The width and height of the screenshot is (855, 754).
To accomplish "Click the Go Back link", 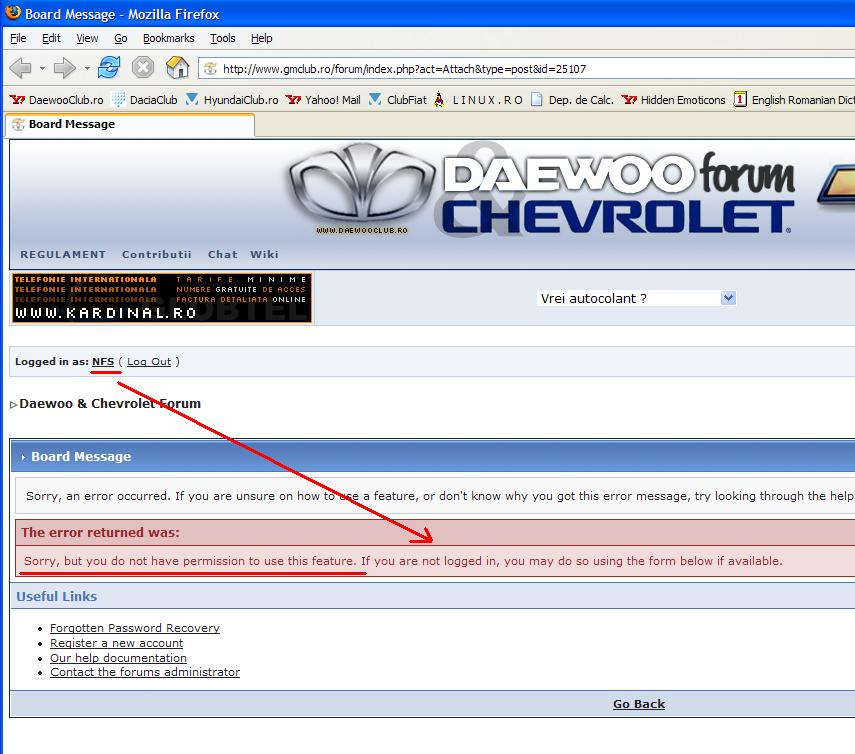I will point(639,704).
